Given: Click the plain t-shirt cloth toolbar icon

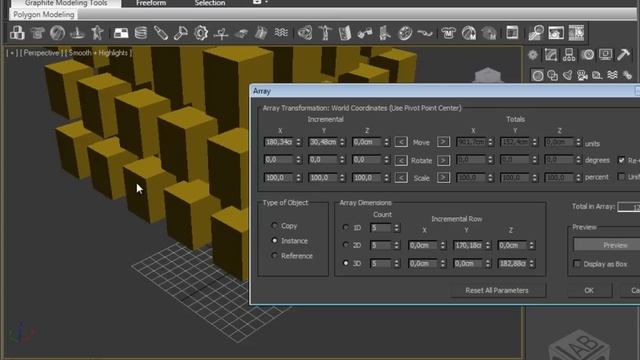Looking at the screenshot, I should click(x=38, y=33).
